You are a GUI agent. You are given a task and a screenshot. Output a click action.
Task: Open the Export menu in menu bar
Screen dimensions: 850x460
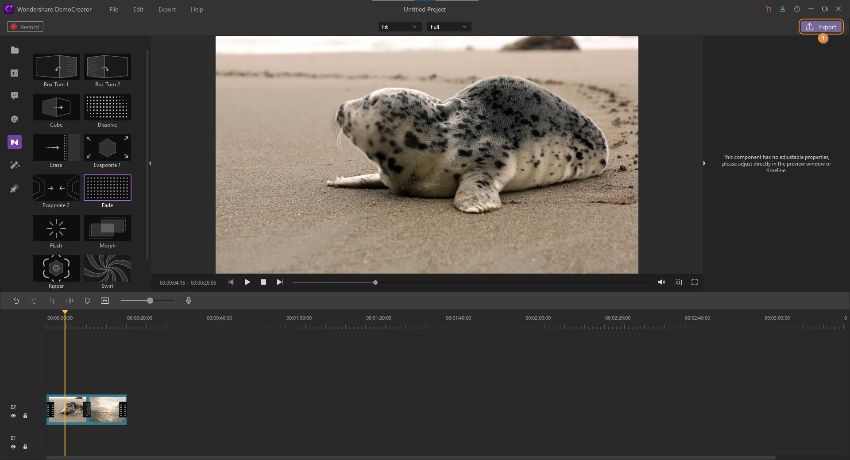tap(167, 9)
